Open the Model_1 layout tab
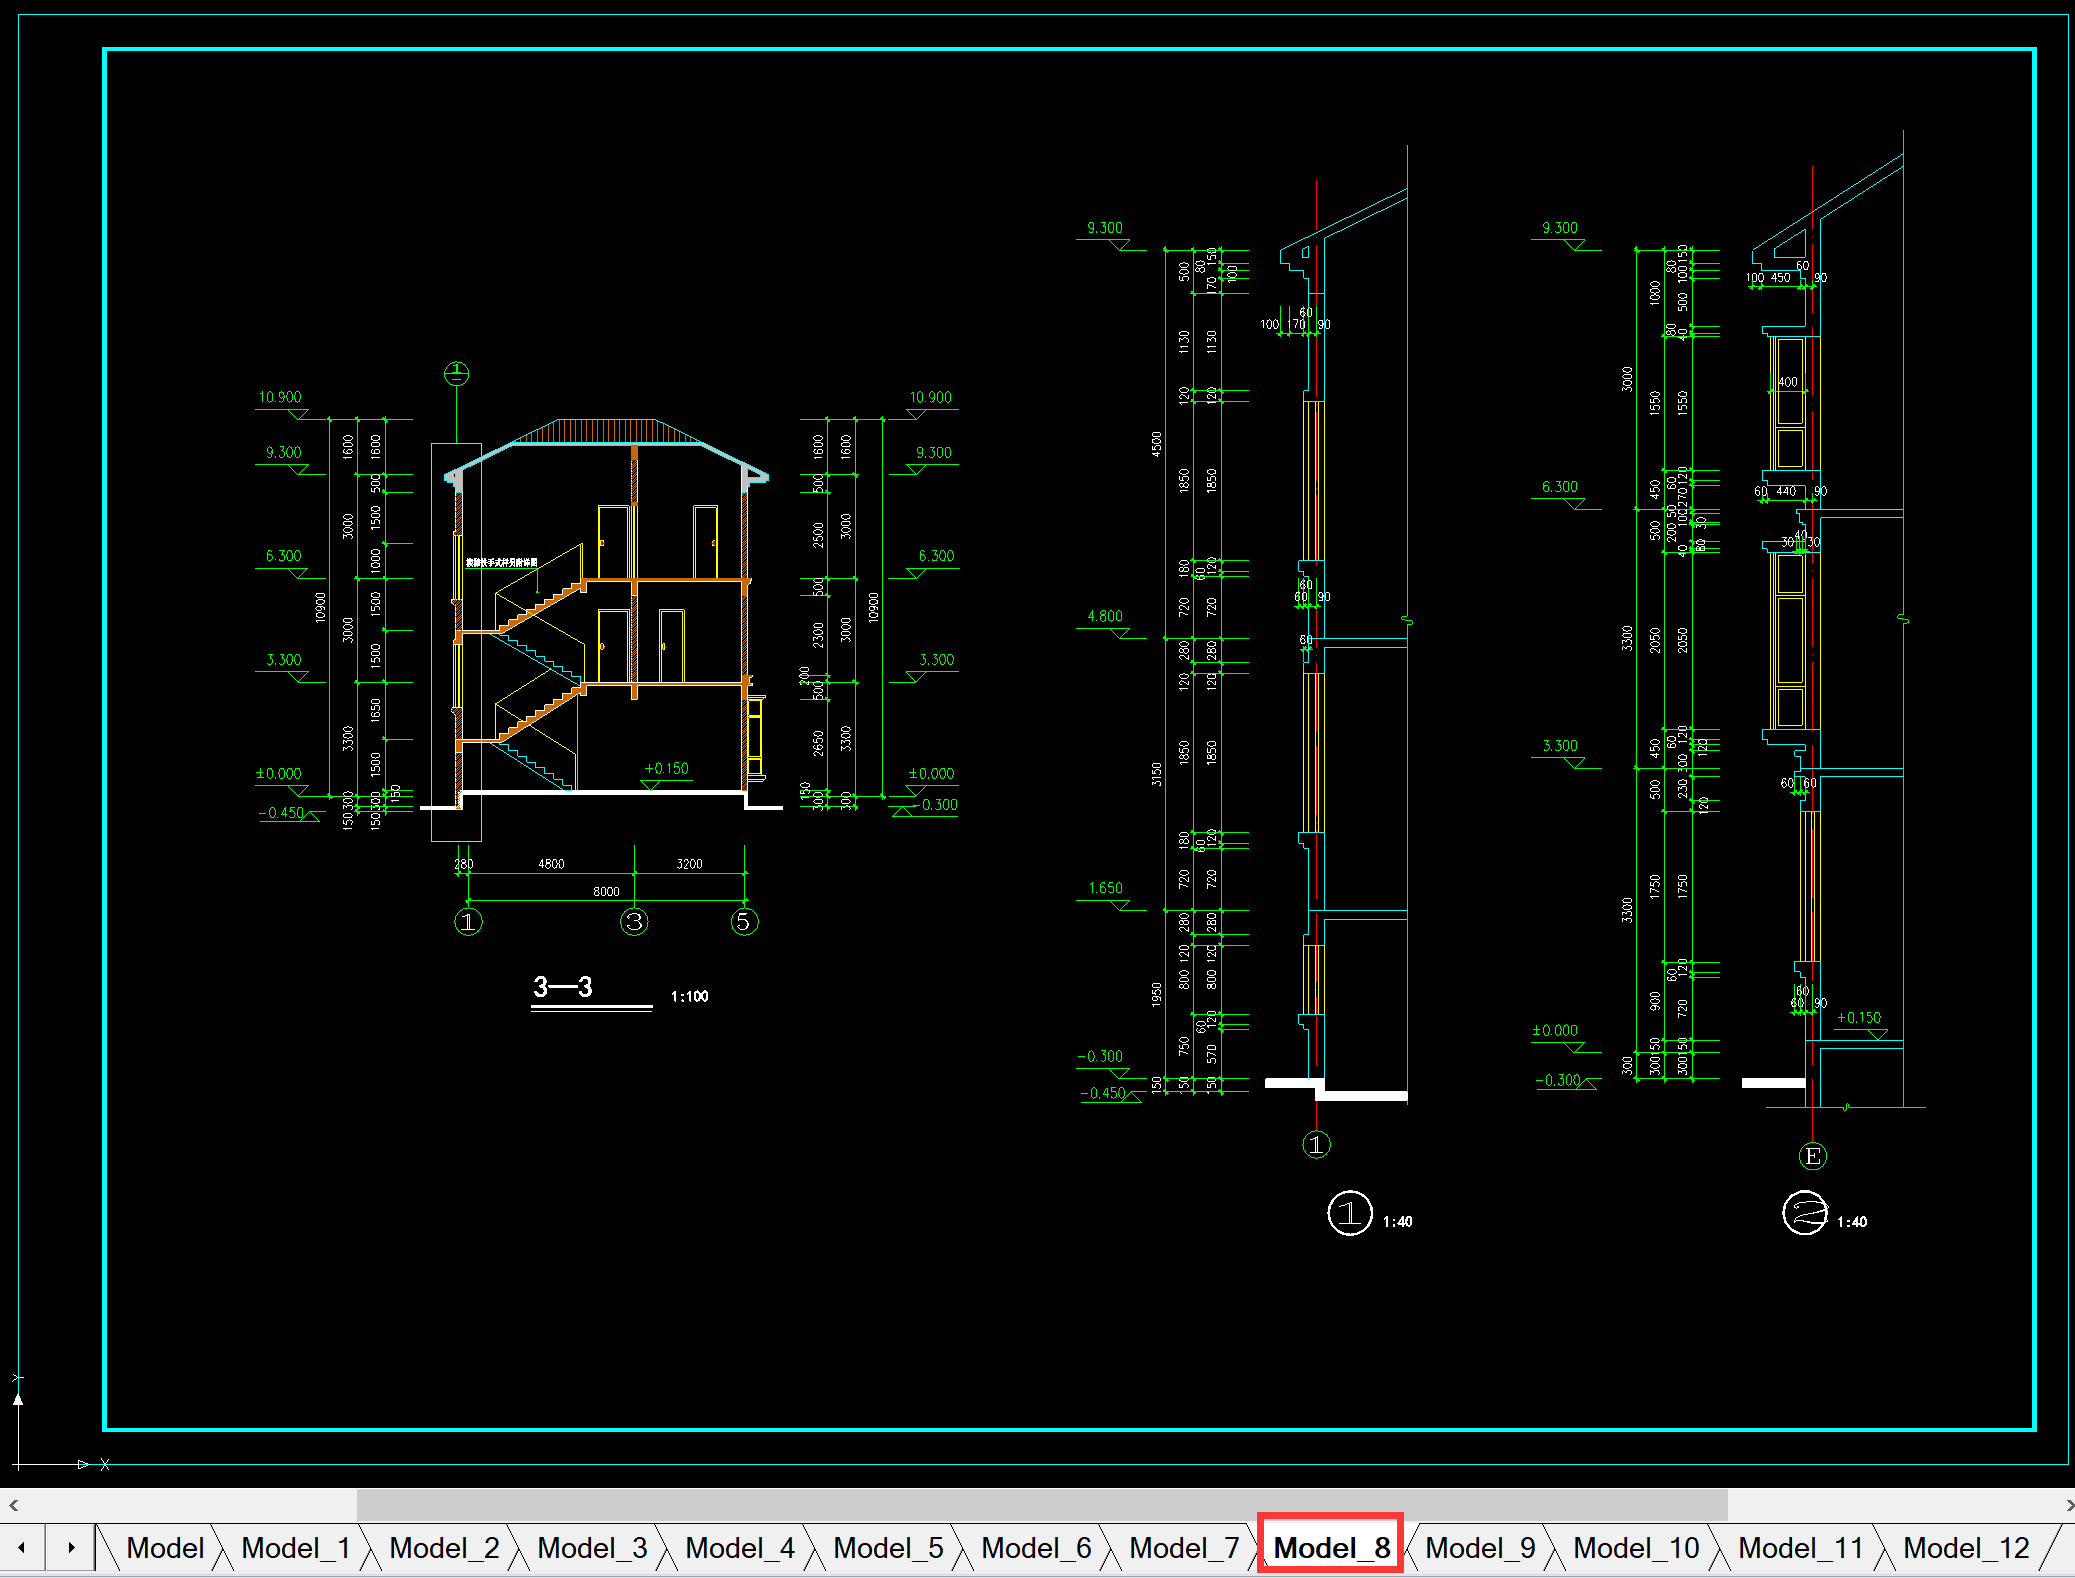The width and height of the screenshot is (2075, 1578). 296,1548
